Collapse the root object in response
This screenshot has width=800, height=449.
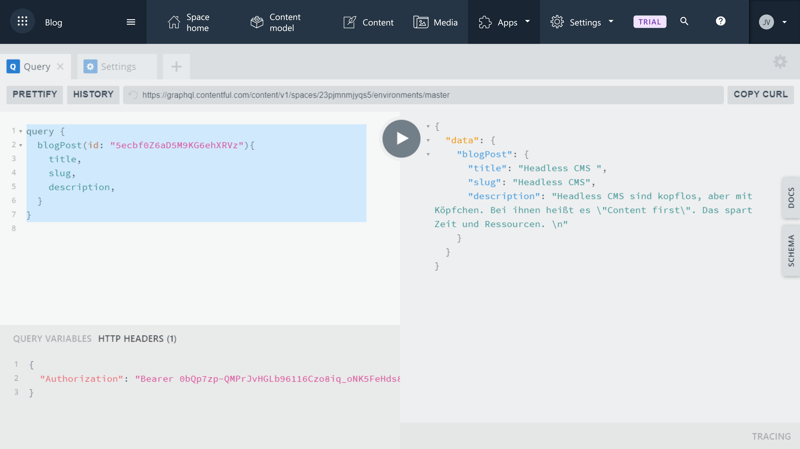pos(428,126)
